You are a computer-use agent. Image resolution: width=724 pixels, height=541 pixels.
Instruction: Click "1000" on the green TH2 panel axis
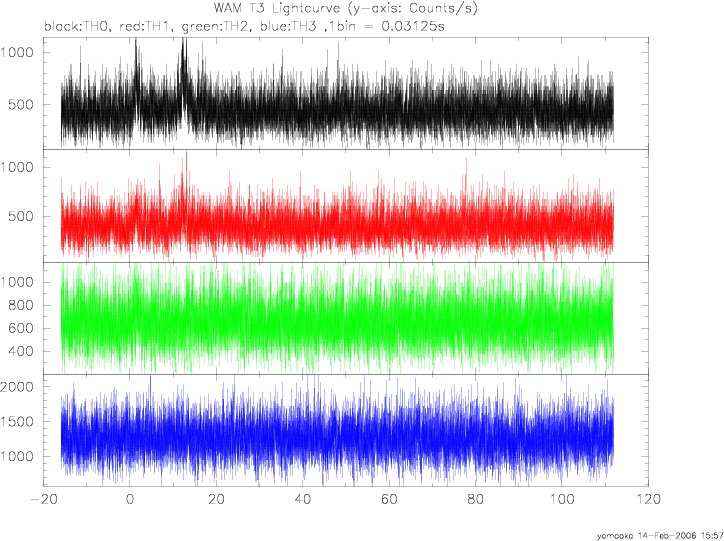17,283
